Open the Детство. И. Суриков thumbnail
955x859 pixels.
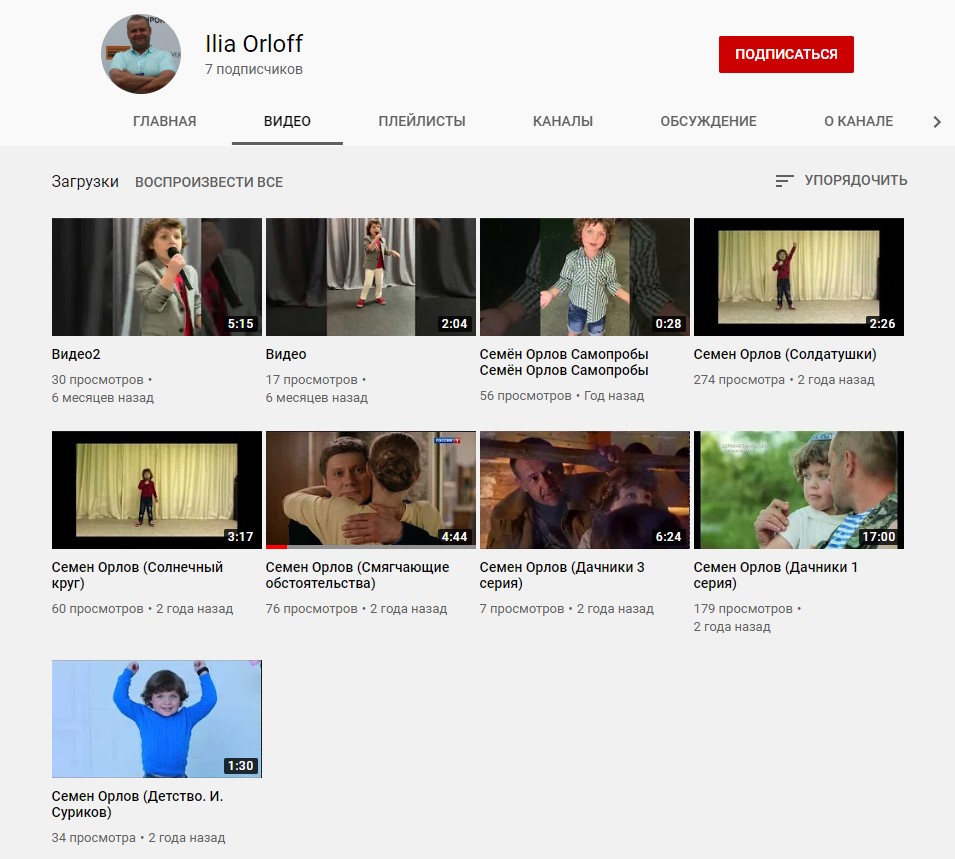156,718
